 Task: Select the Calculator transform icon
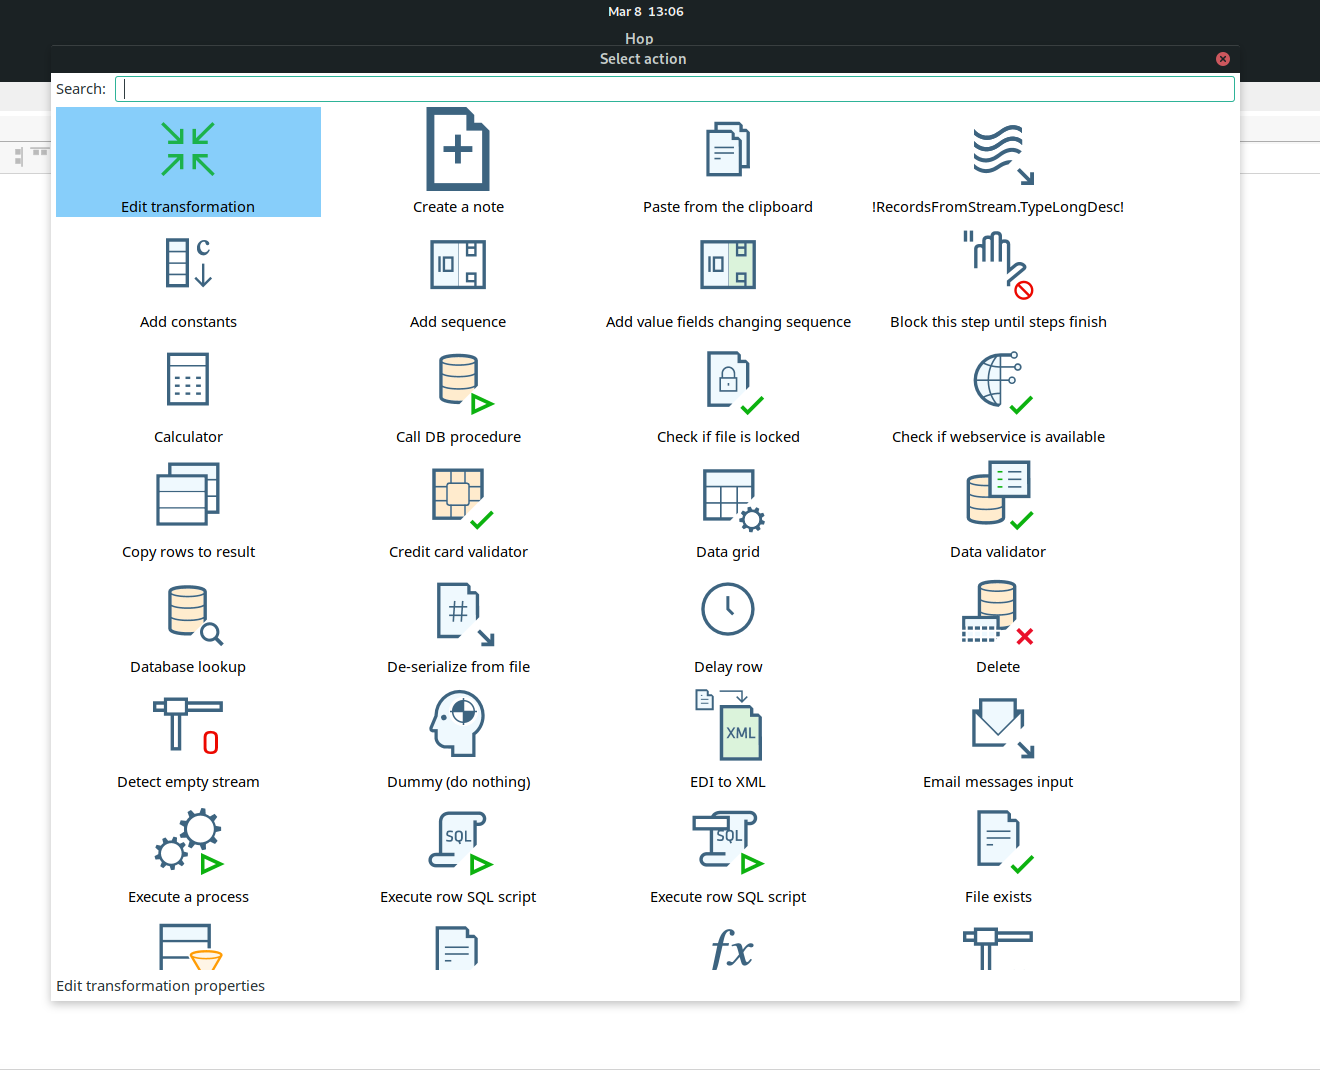pos(188,379)
